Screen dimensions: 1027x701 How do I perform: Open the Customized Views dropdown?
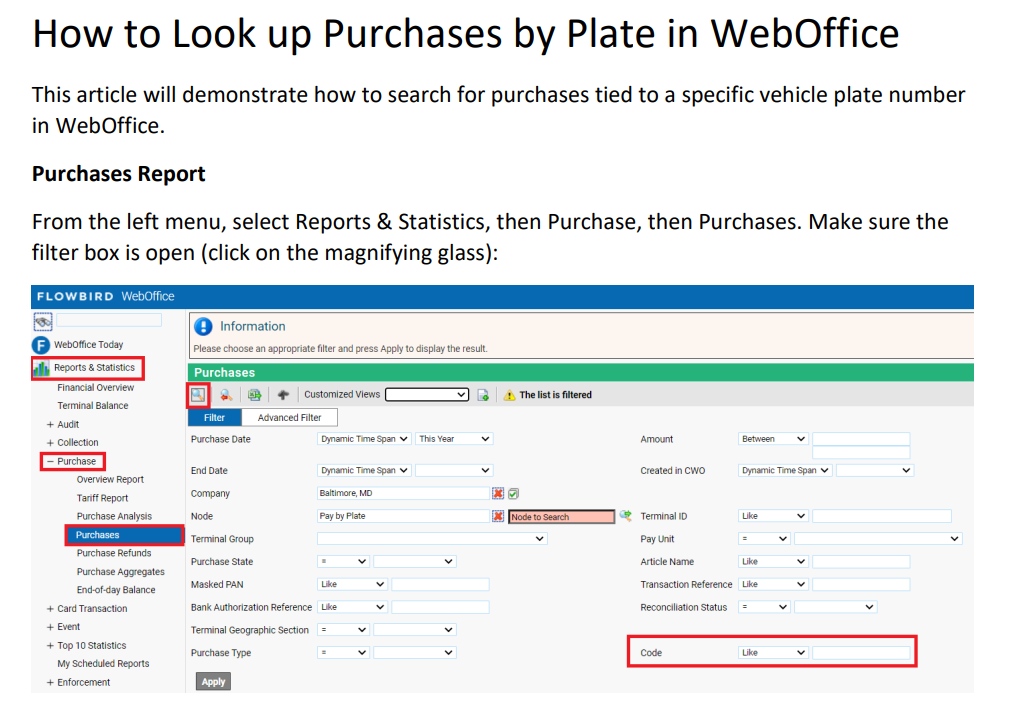tap(427, 394)
